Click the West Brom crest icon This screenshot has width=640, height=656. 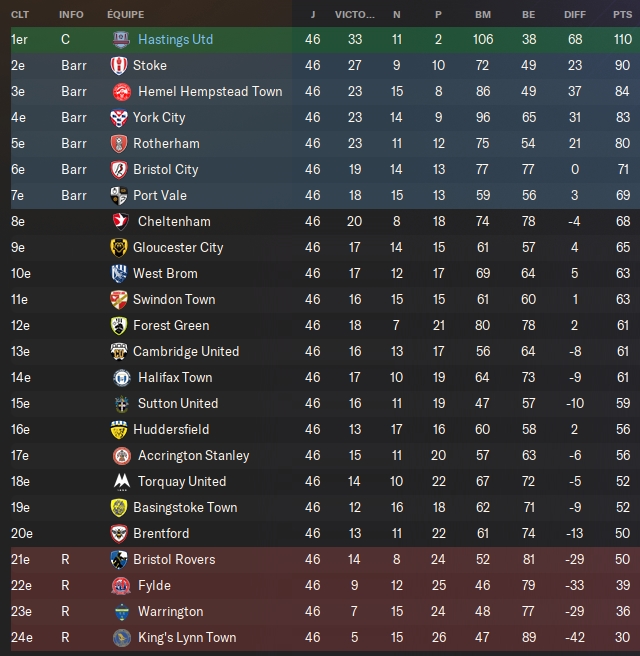119,273
